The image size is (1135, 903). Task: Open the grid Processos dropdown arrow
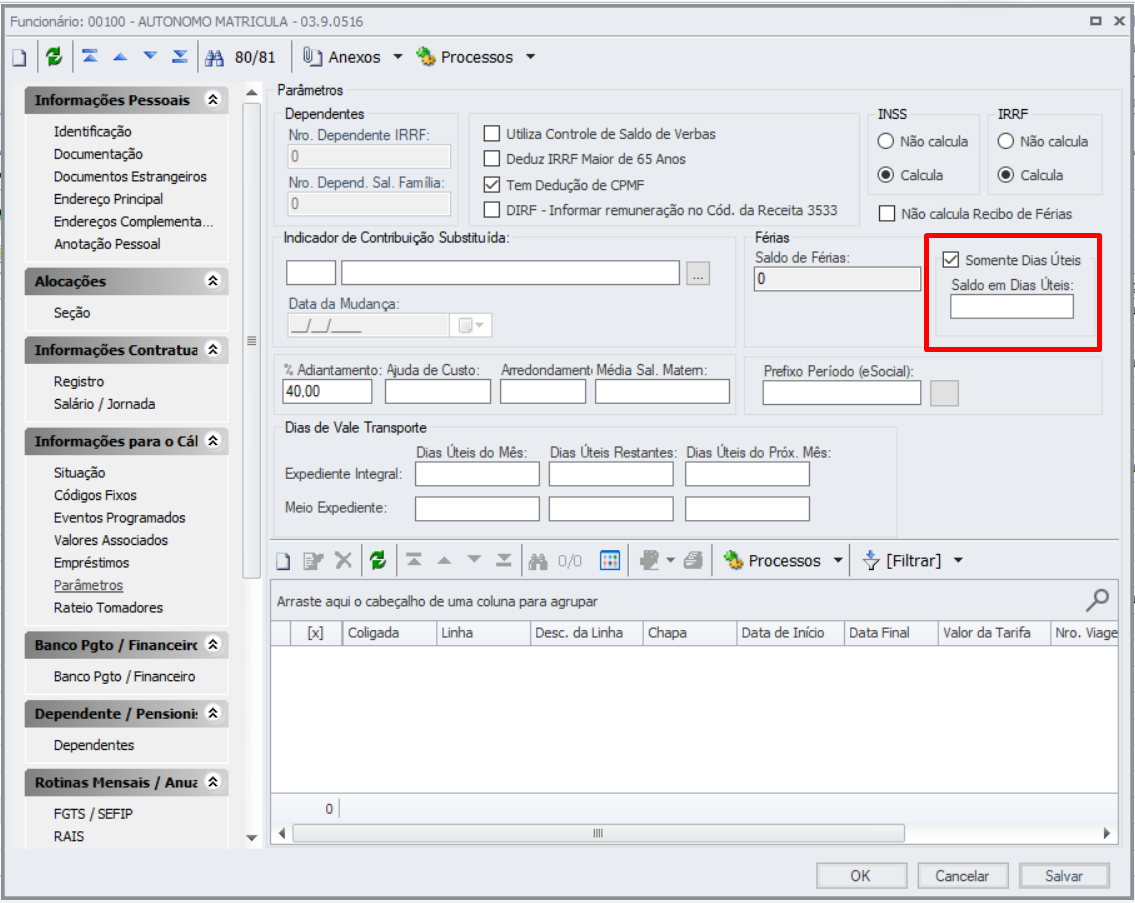click(838, 560)
